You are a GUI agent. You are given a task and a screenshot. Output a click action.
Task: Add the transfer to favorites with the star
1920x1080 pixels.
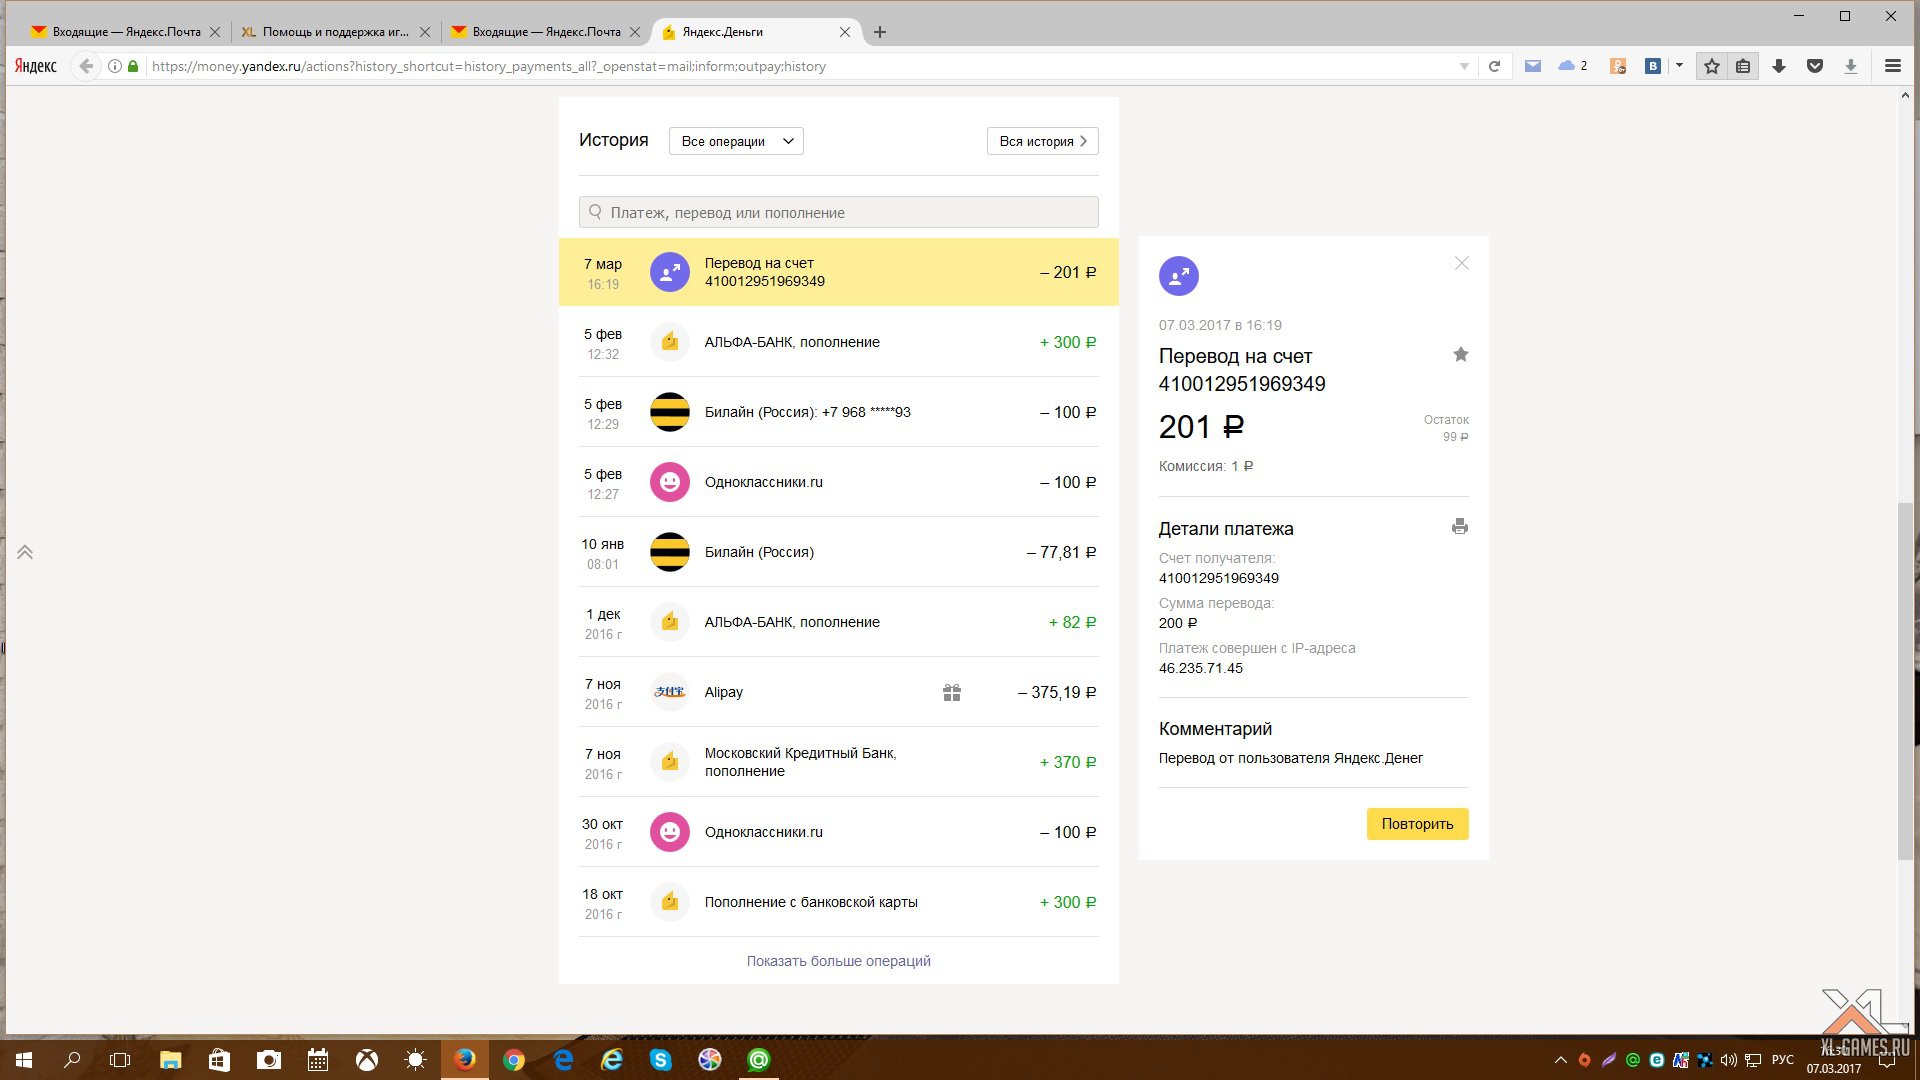click(1460, 355)
